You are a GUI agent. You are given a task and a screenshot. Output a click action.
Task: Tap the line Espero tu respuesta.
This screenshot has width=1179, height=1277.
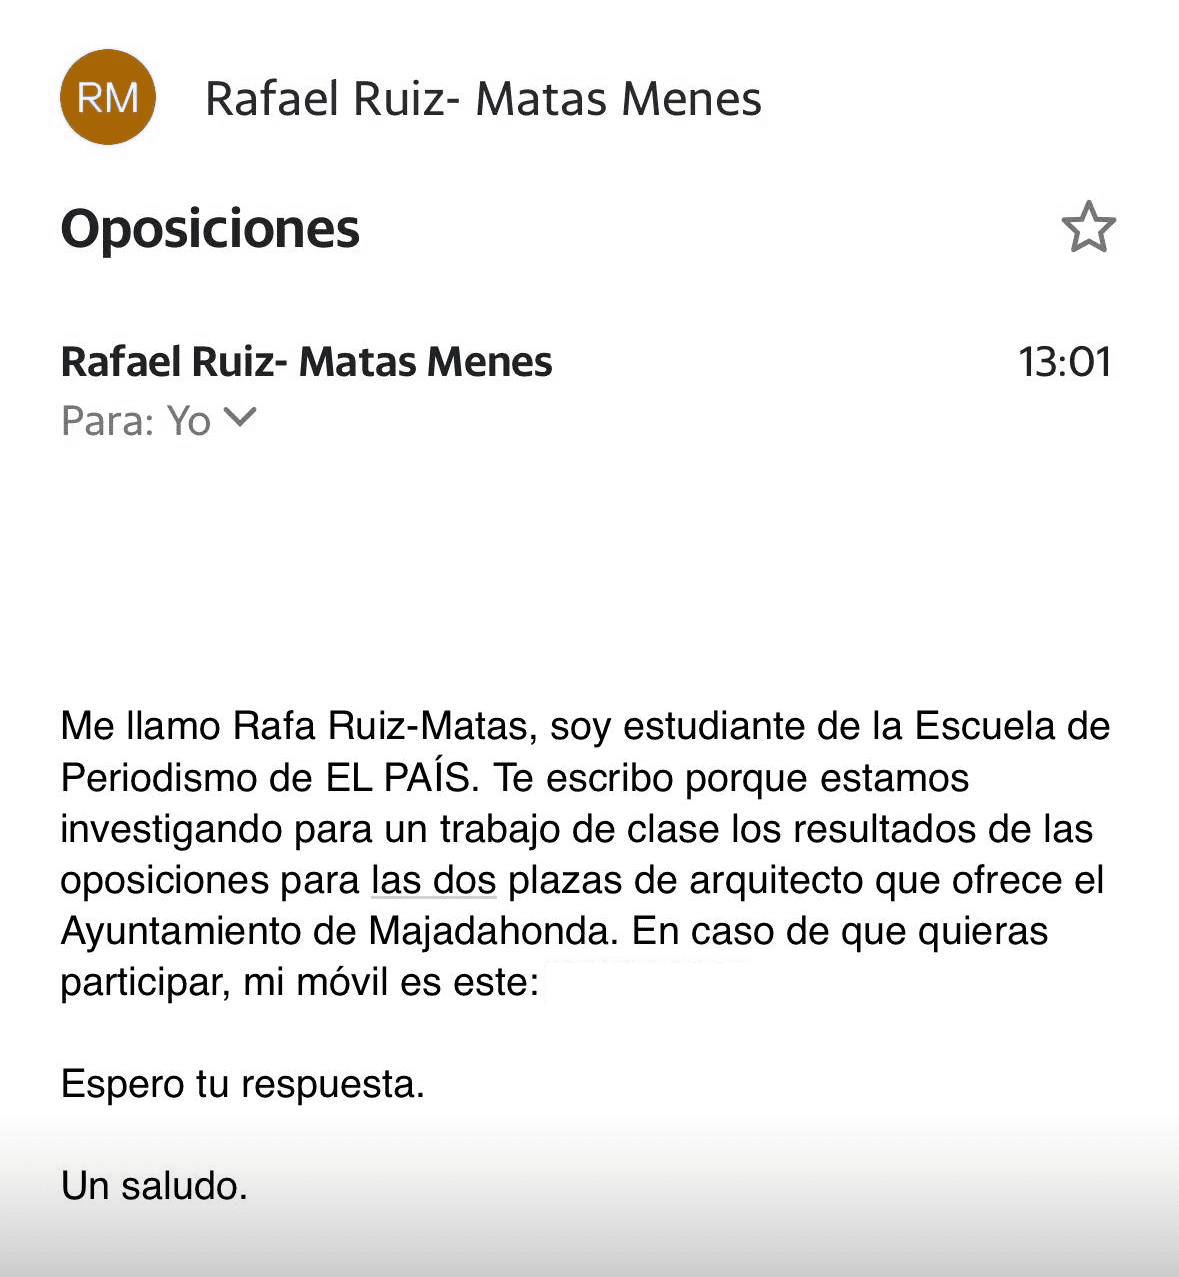tap(243, 1084)
